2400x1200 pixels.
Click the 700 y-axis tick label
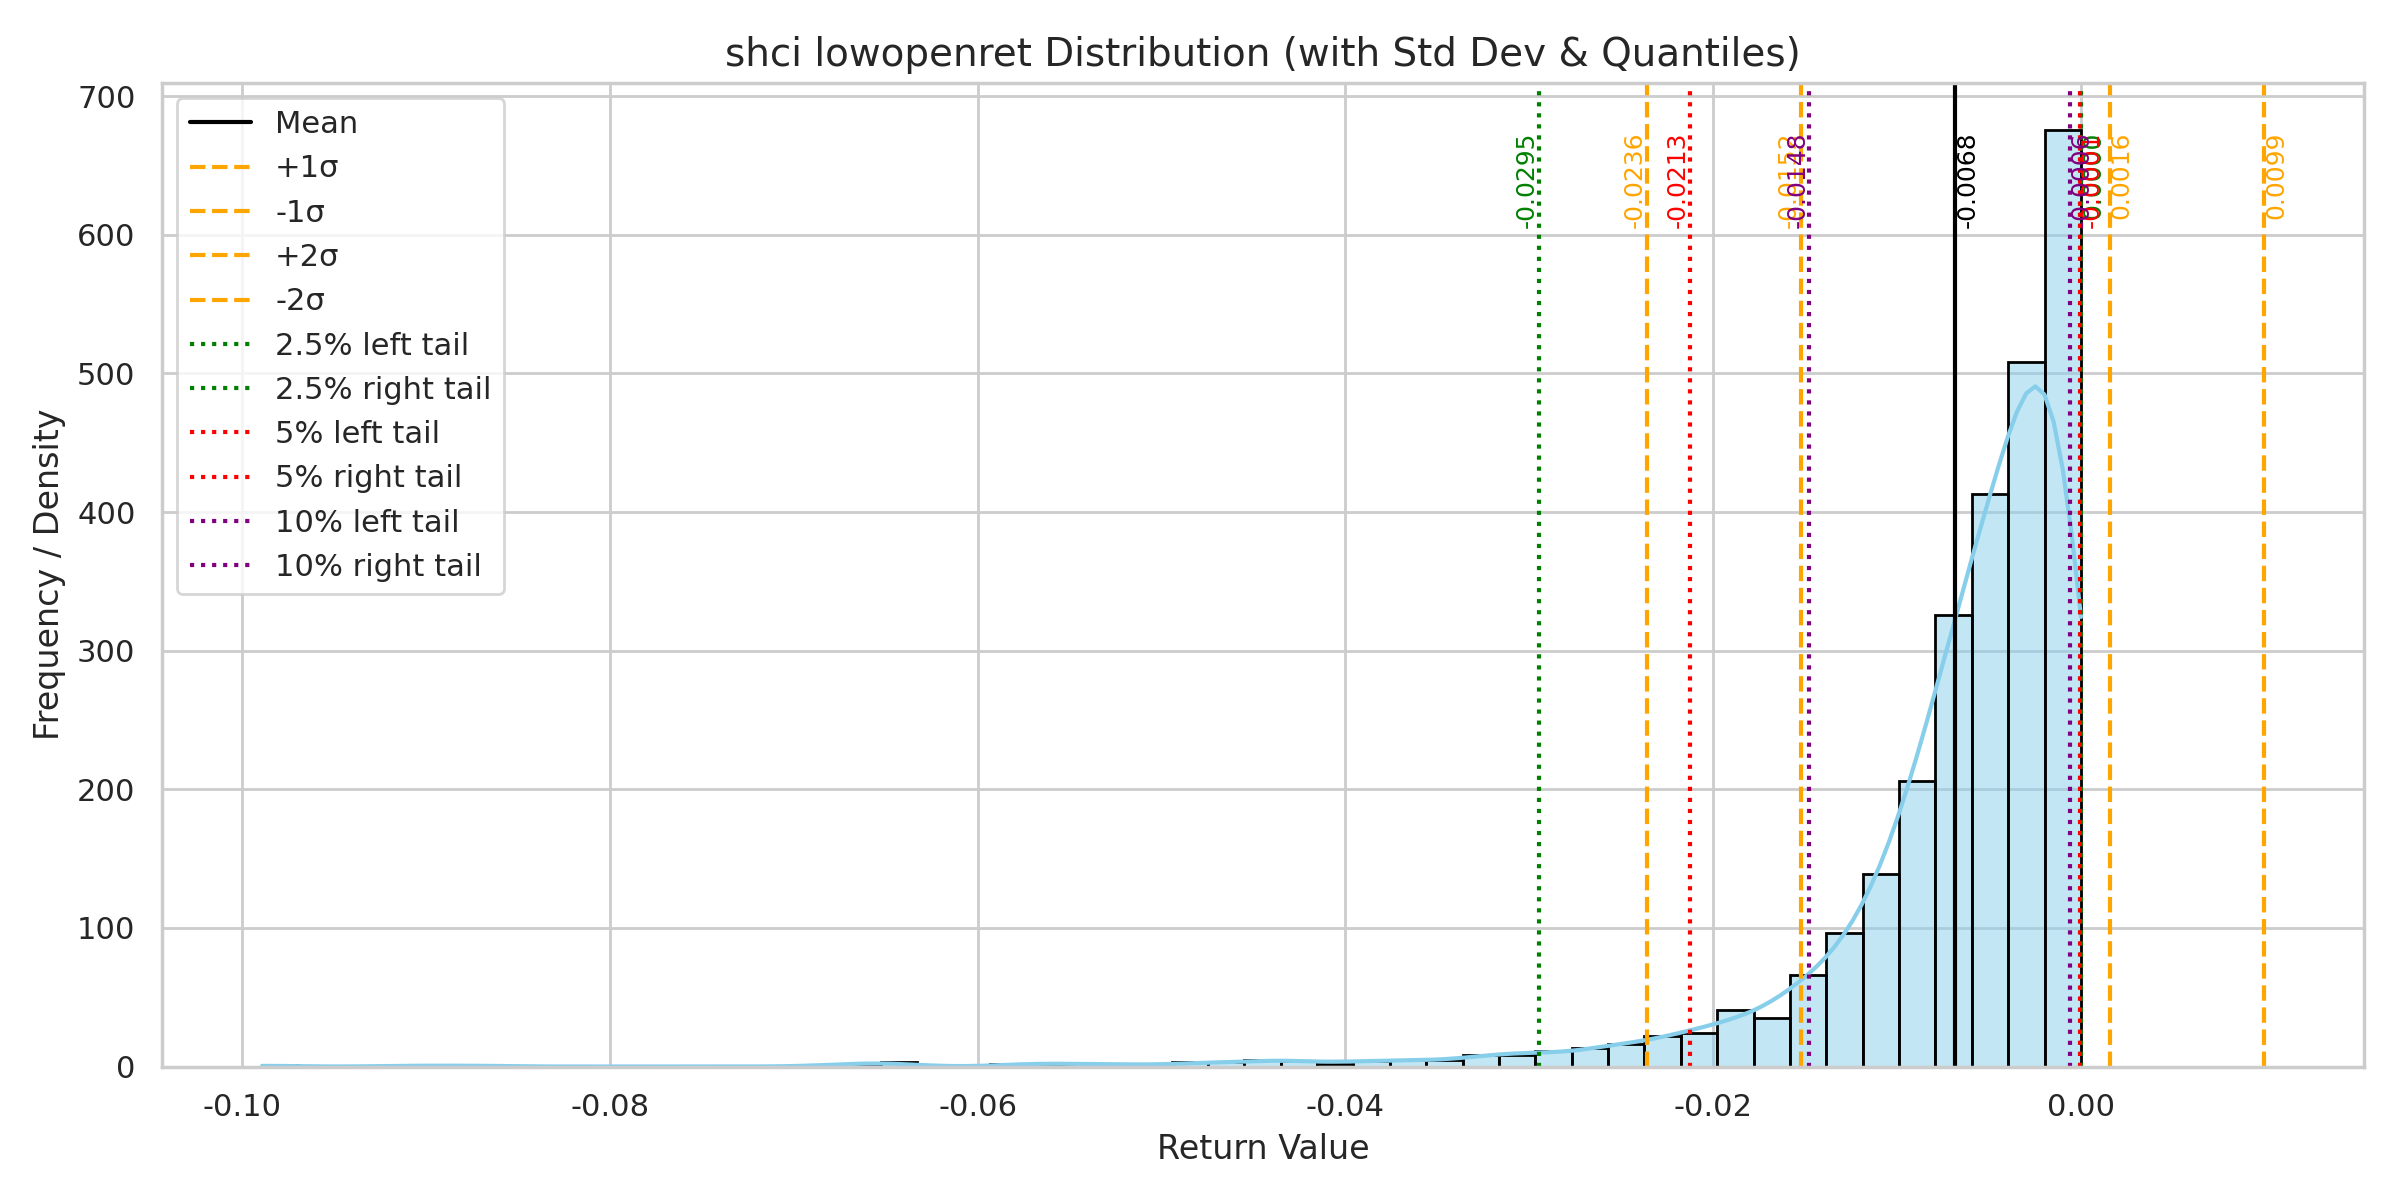(x=105, y=98)
